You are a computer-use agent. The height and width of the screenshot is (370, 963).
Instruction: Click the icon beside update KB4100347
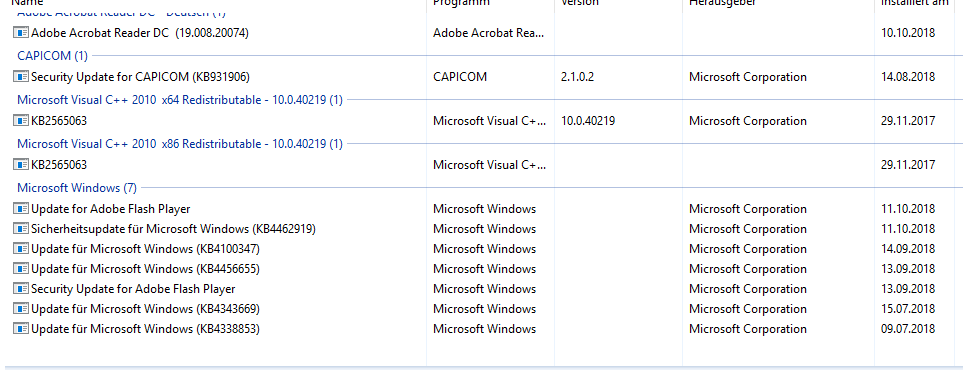21,249
